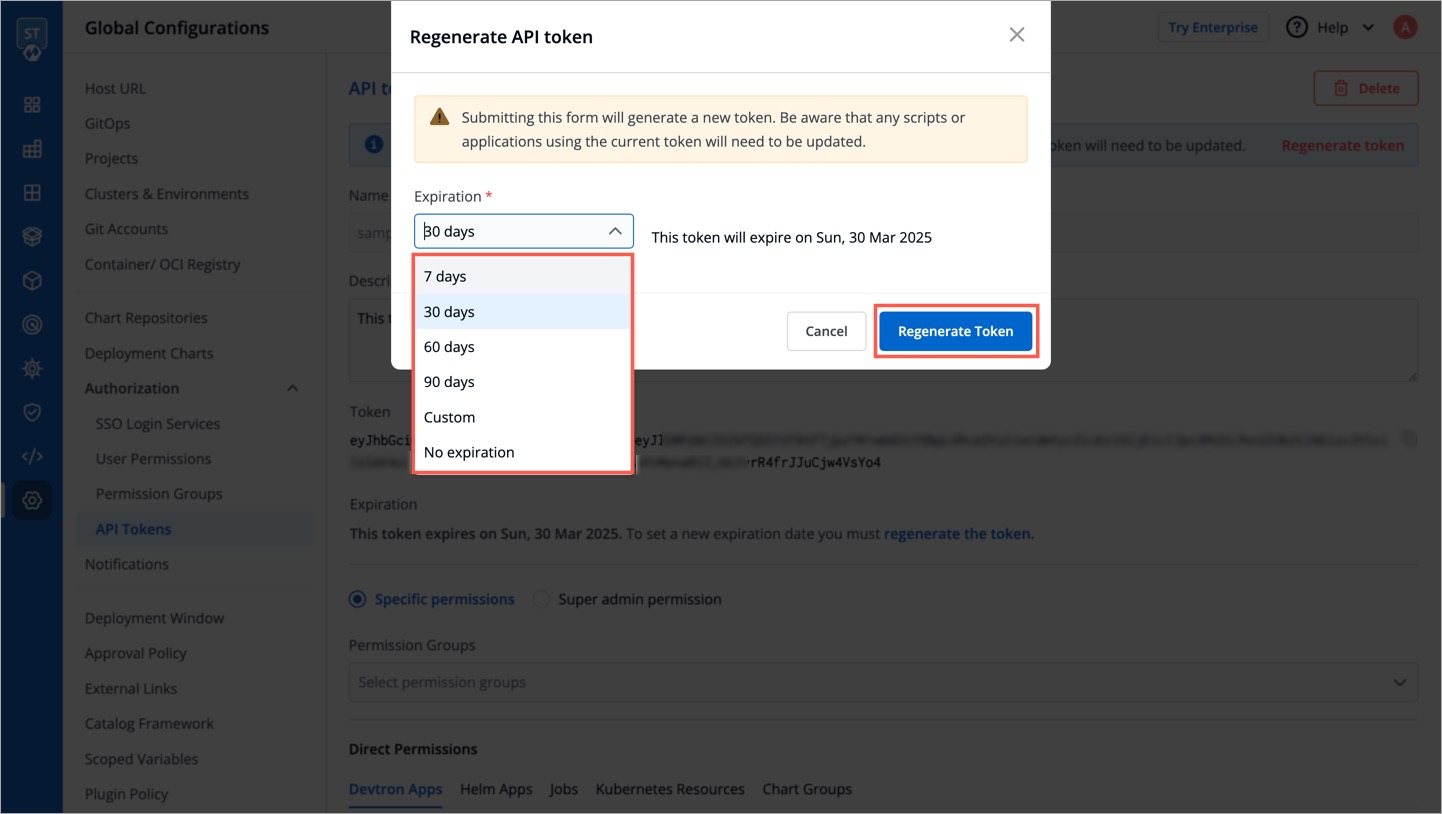Switch to the Helm Apps tab
1442x814 pixels.
tap(496, 789)
